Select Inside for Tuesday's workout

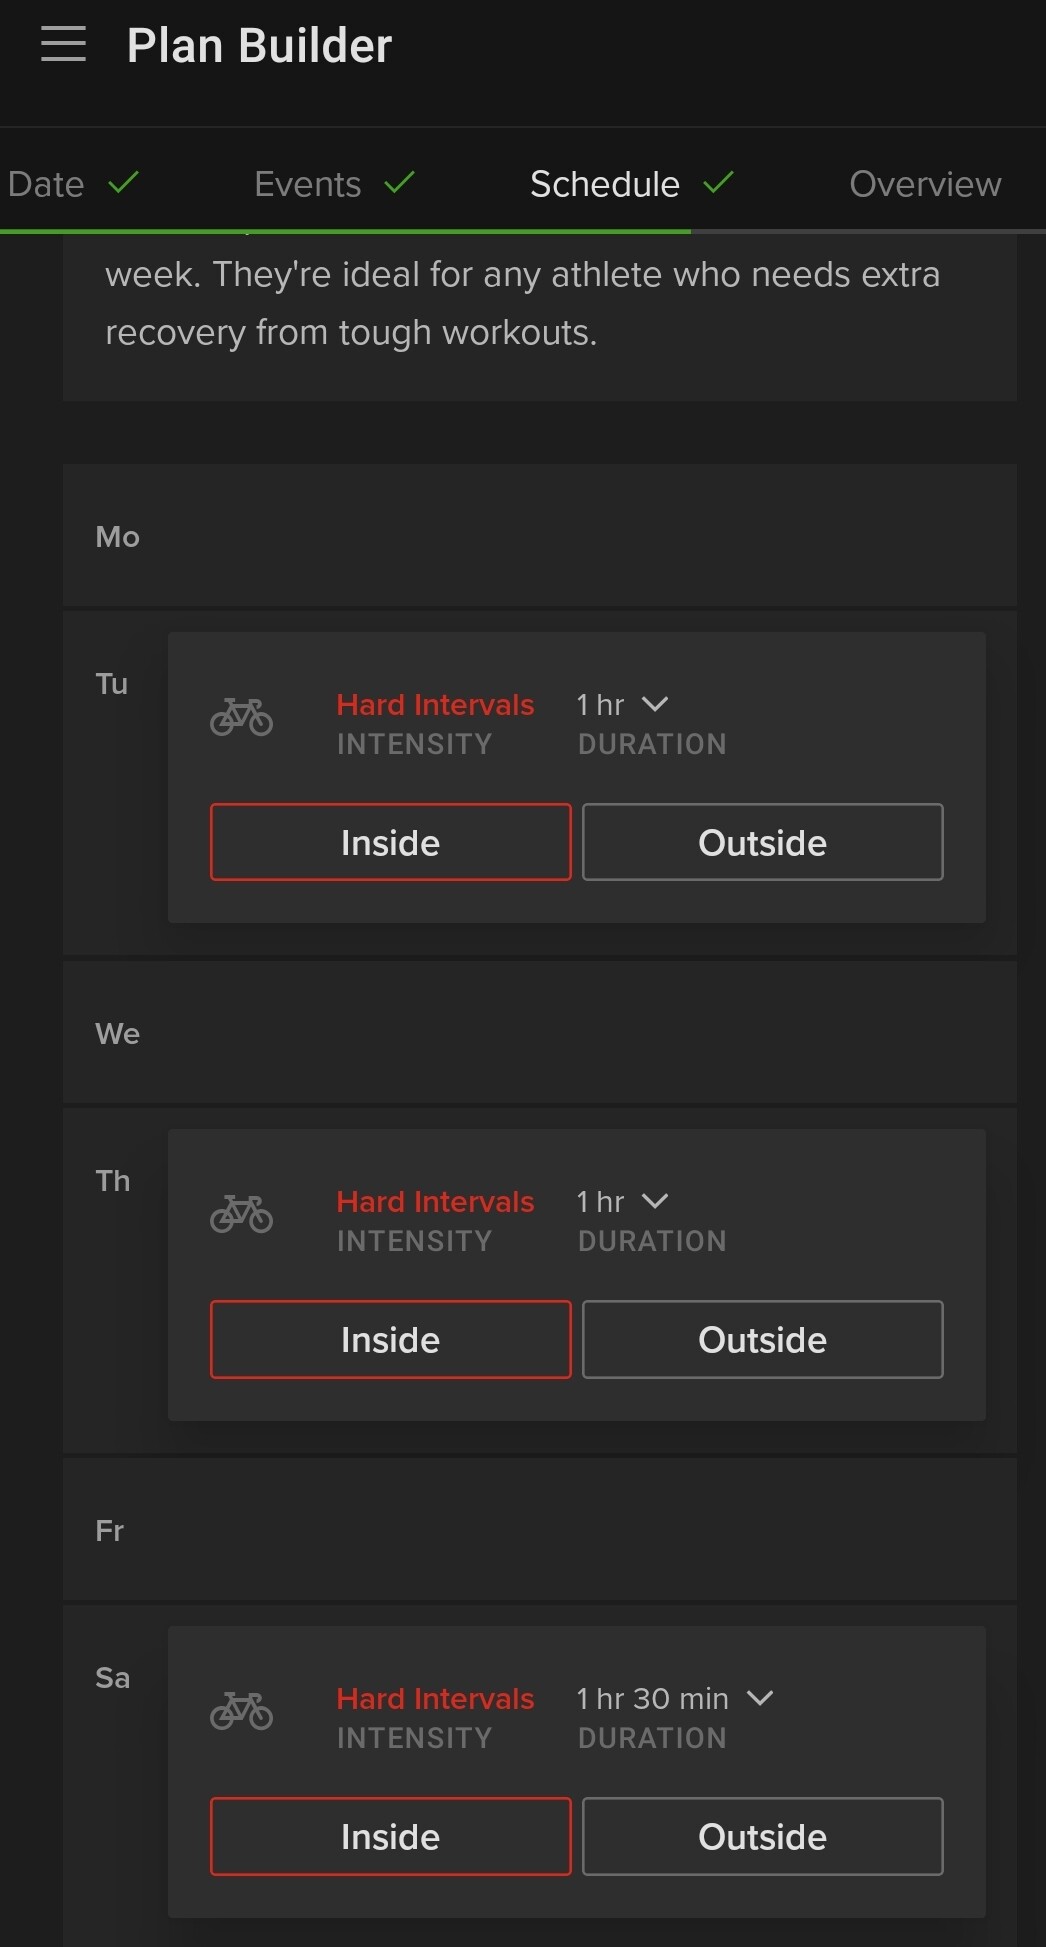[x=390, y=842]
